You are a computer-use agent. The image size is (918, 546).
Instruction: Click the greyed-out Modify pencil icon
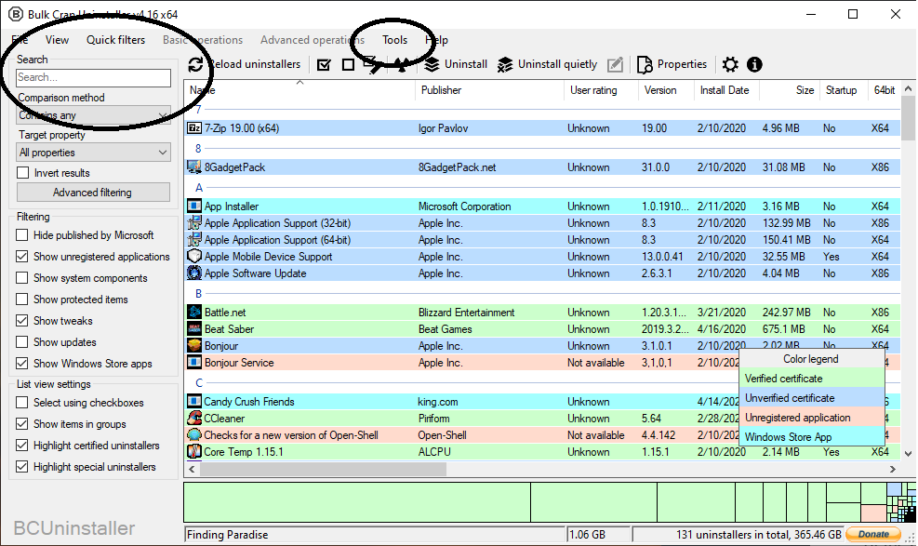tap(615, 64)
